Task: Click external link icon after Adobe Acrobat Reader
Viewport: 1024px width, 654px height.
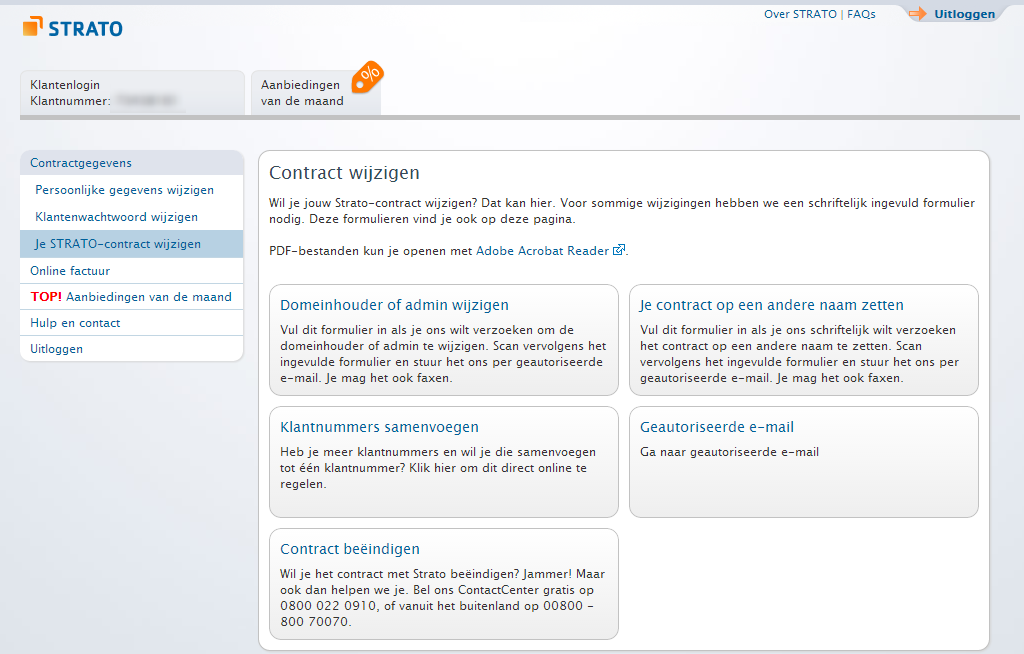Action: [619, 250]
